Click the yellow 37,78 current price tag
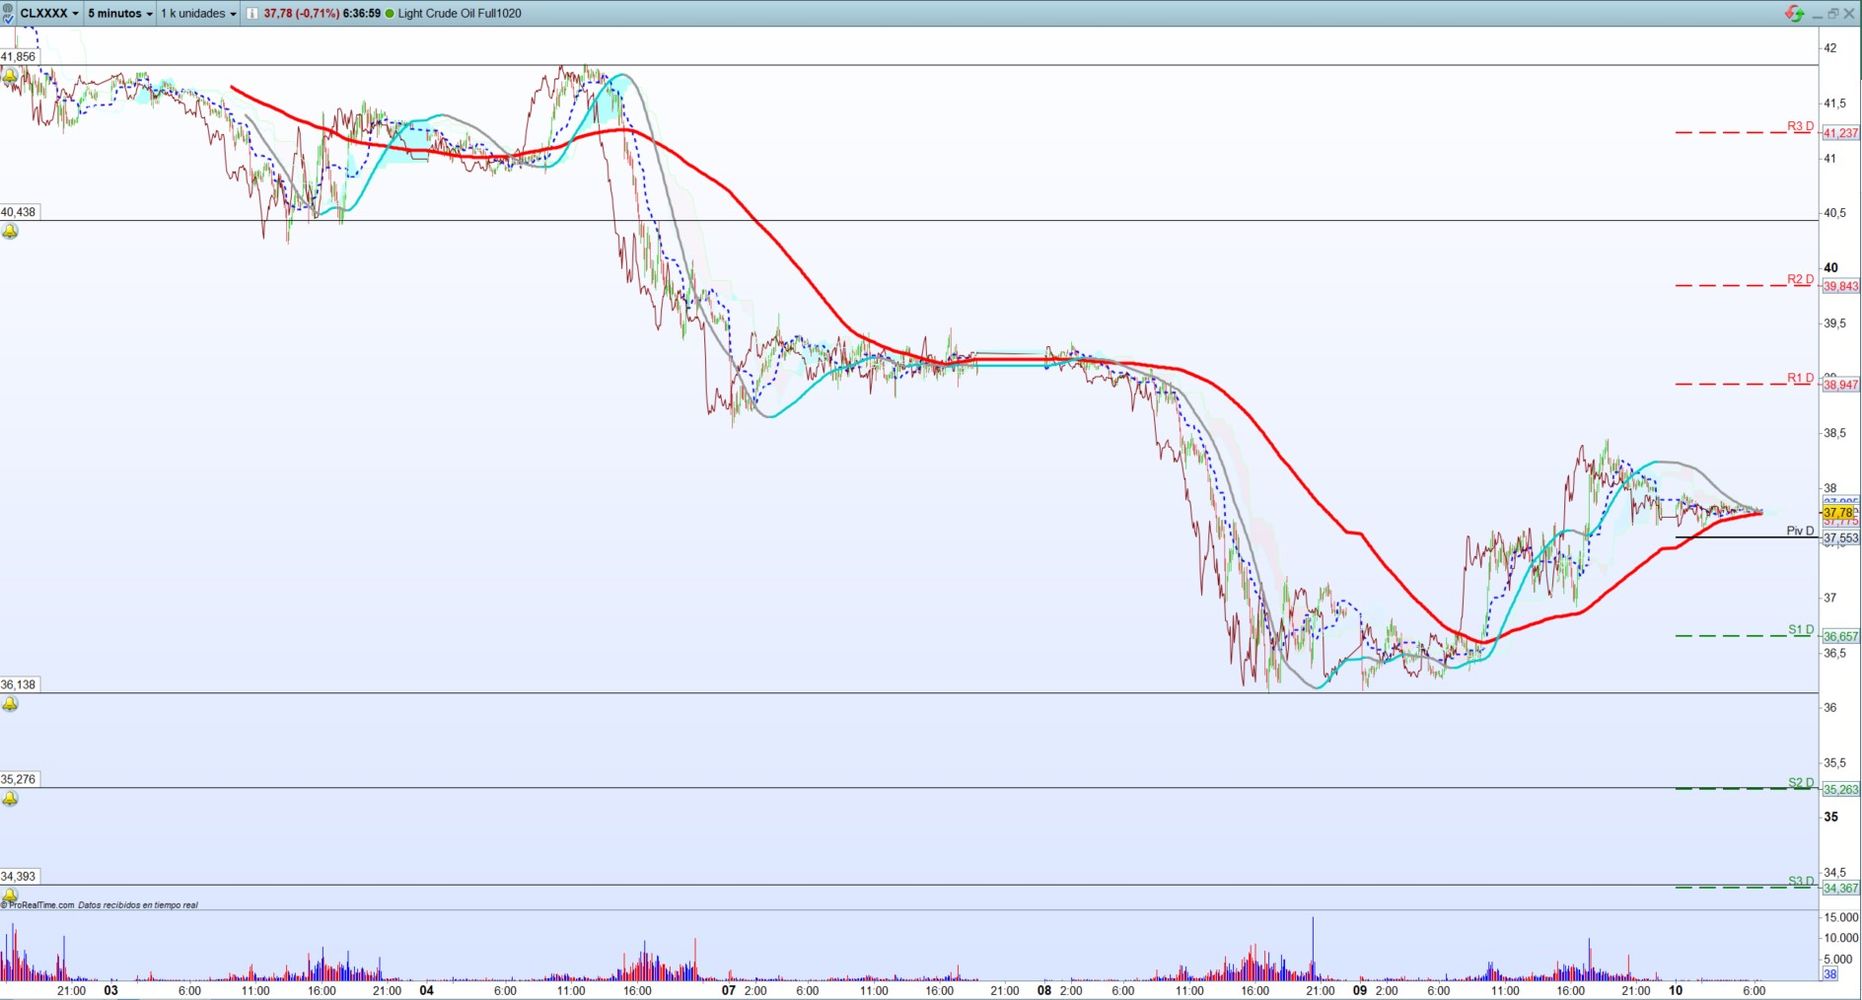The height and width of the screenshot is (1000, 1862). [x=1838, y=512]
